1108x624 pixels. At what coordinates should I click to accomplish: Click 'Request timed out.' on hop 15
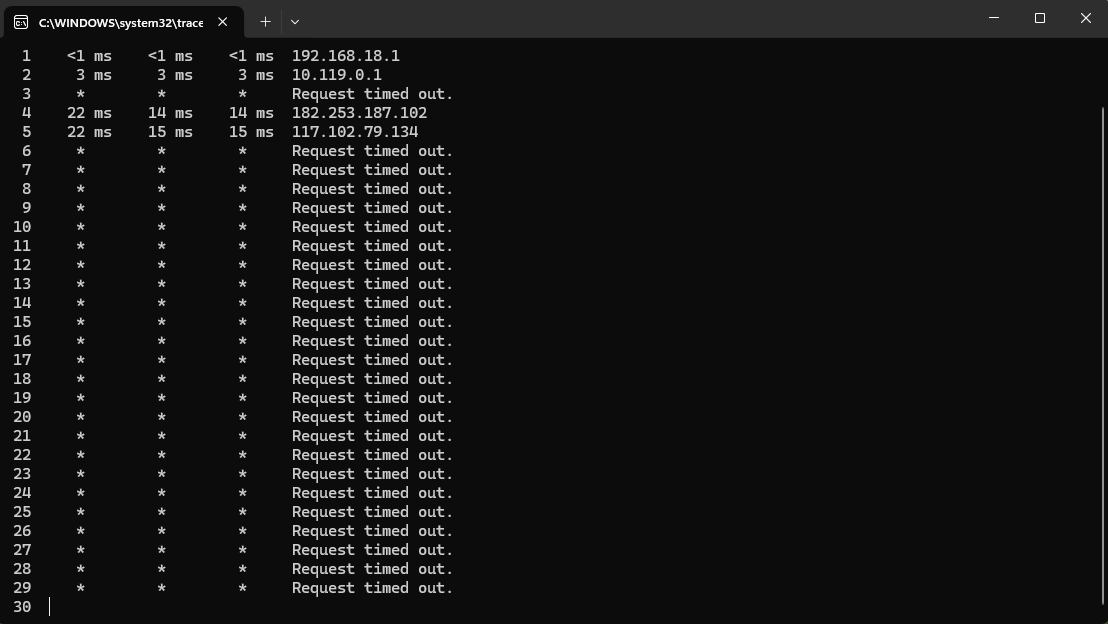point(372,322)
